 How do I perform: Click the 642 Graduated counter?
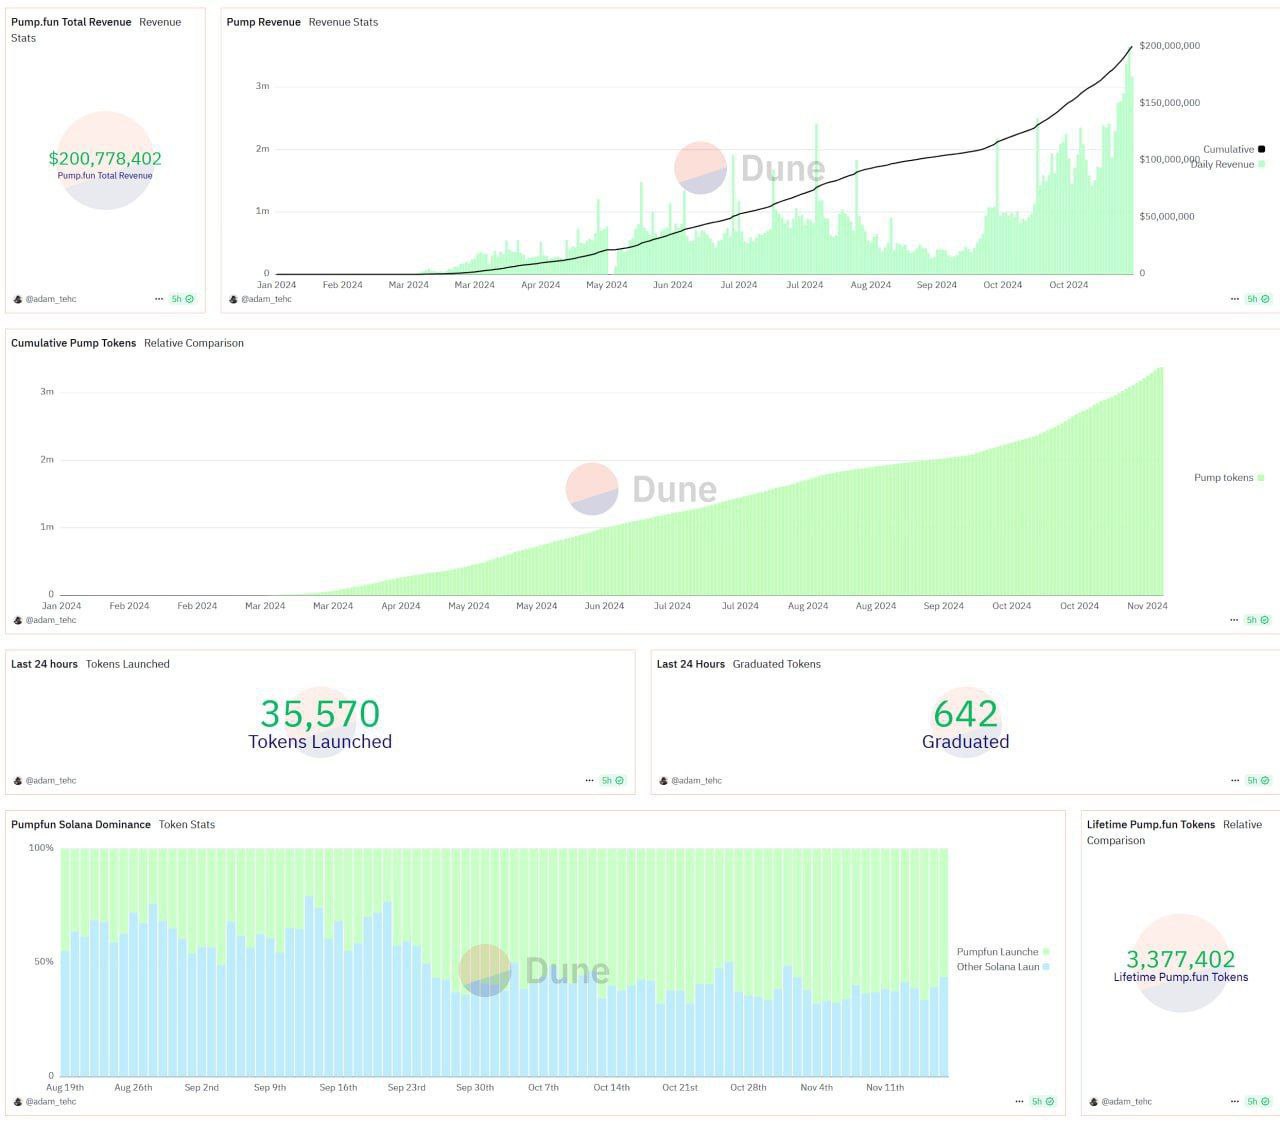966,714
